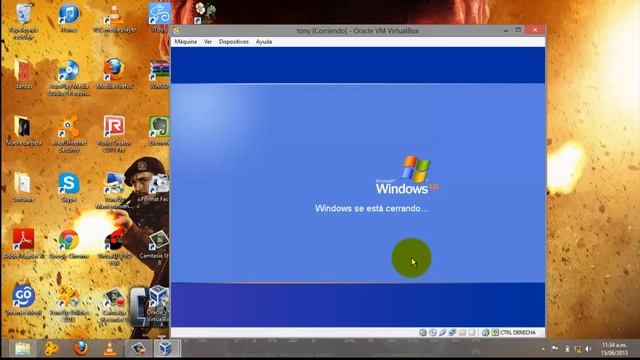The image size is (640, 360).
Task: Select the Nueva carpeta folder on desktop
Action: coord(24,131)
